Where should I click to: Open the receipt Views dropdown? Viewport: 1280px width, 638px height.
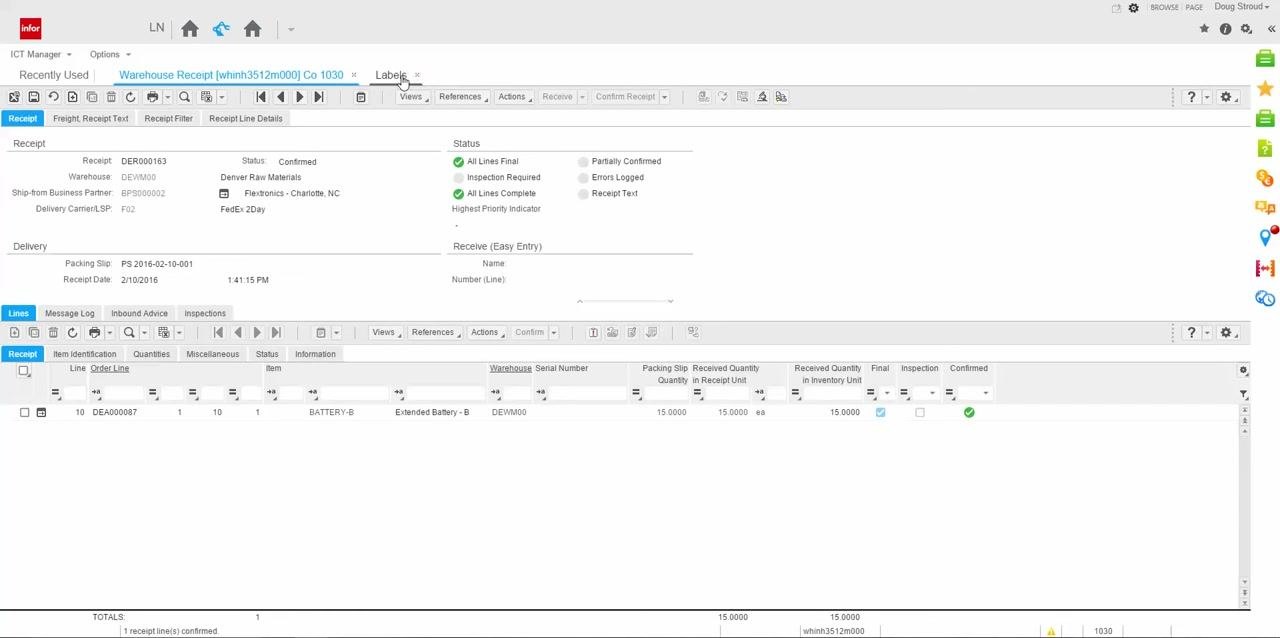(413, 97)
